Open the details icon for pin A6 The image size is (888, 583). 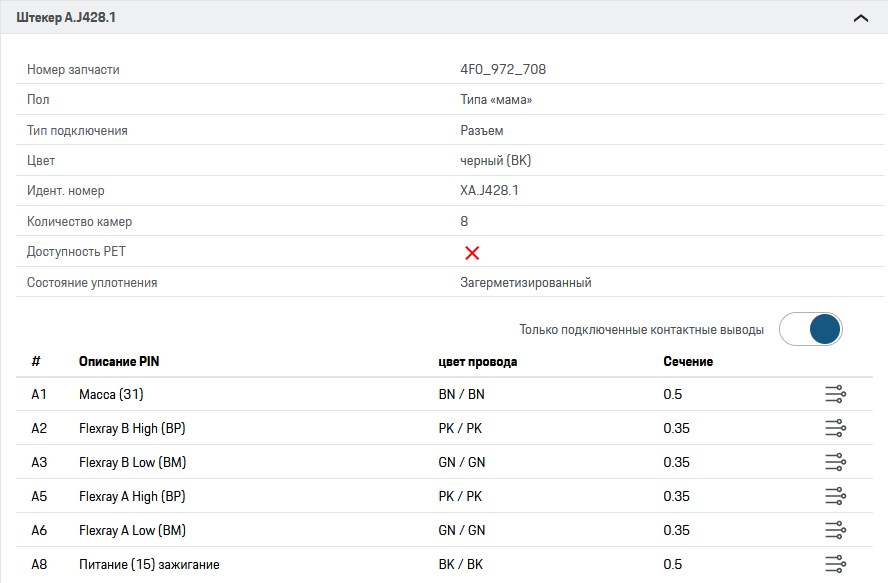coord(835,530)
